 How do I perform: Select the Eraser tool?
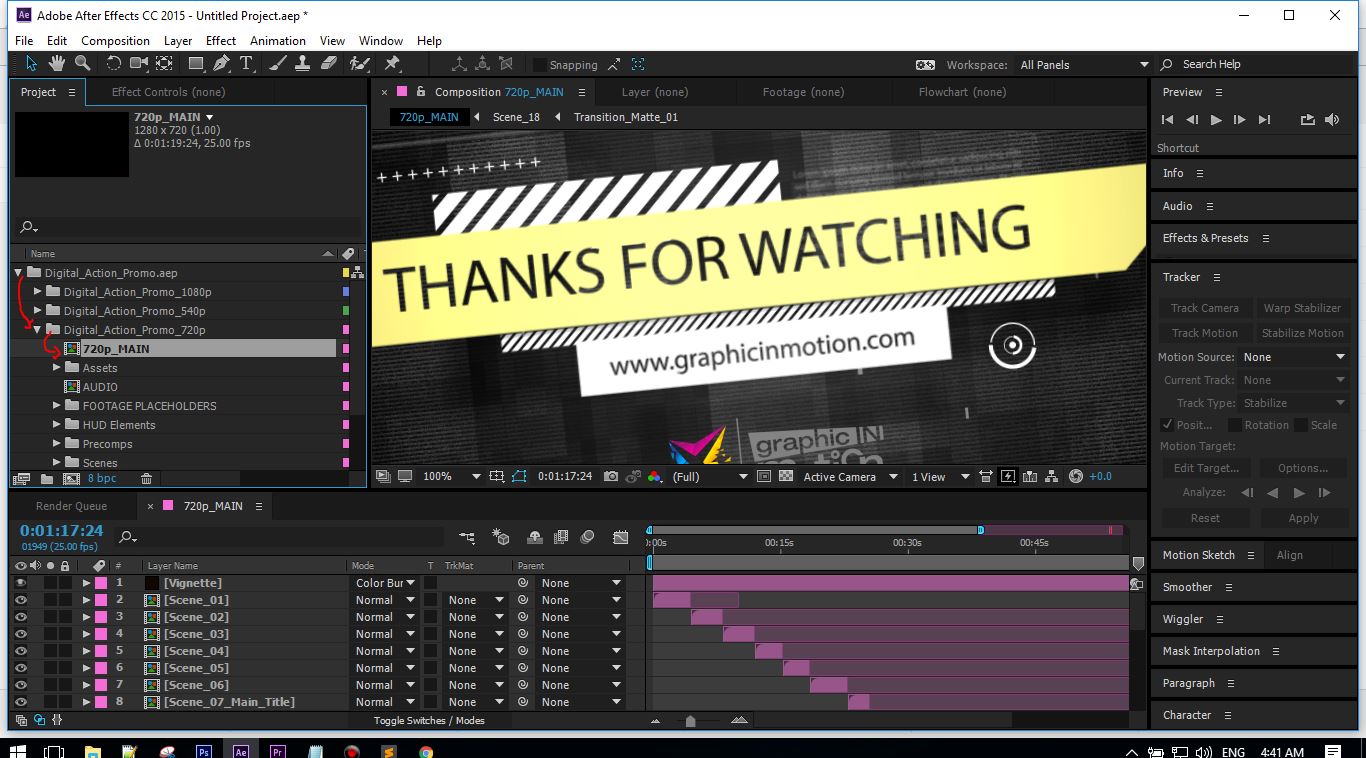pos(329,63)
